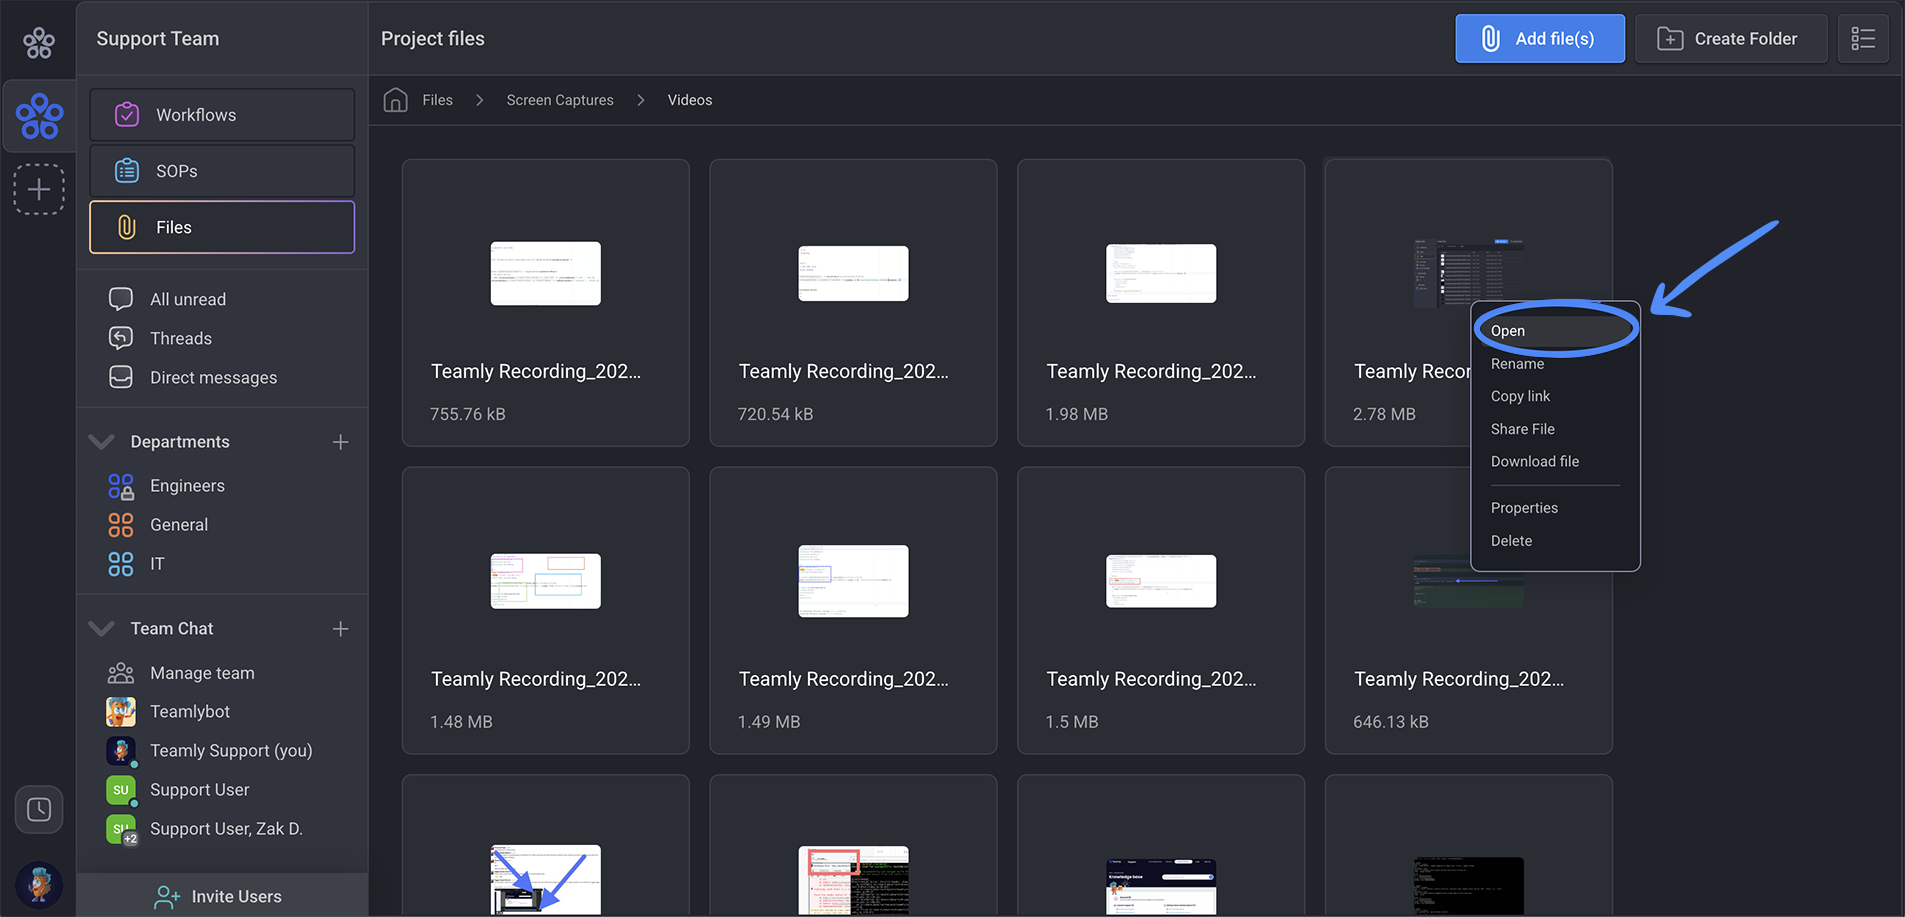
Task: Collapse the Departments section chevron
Action: [x=101, y=441]
